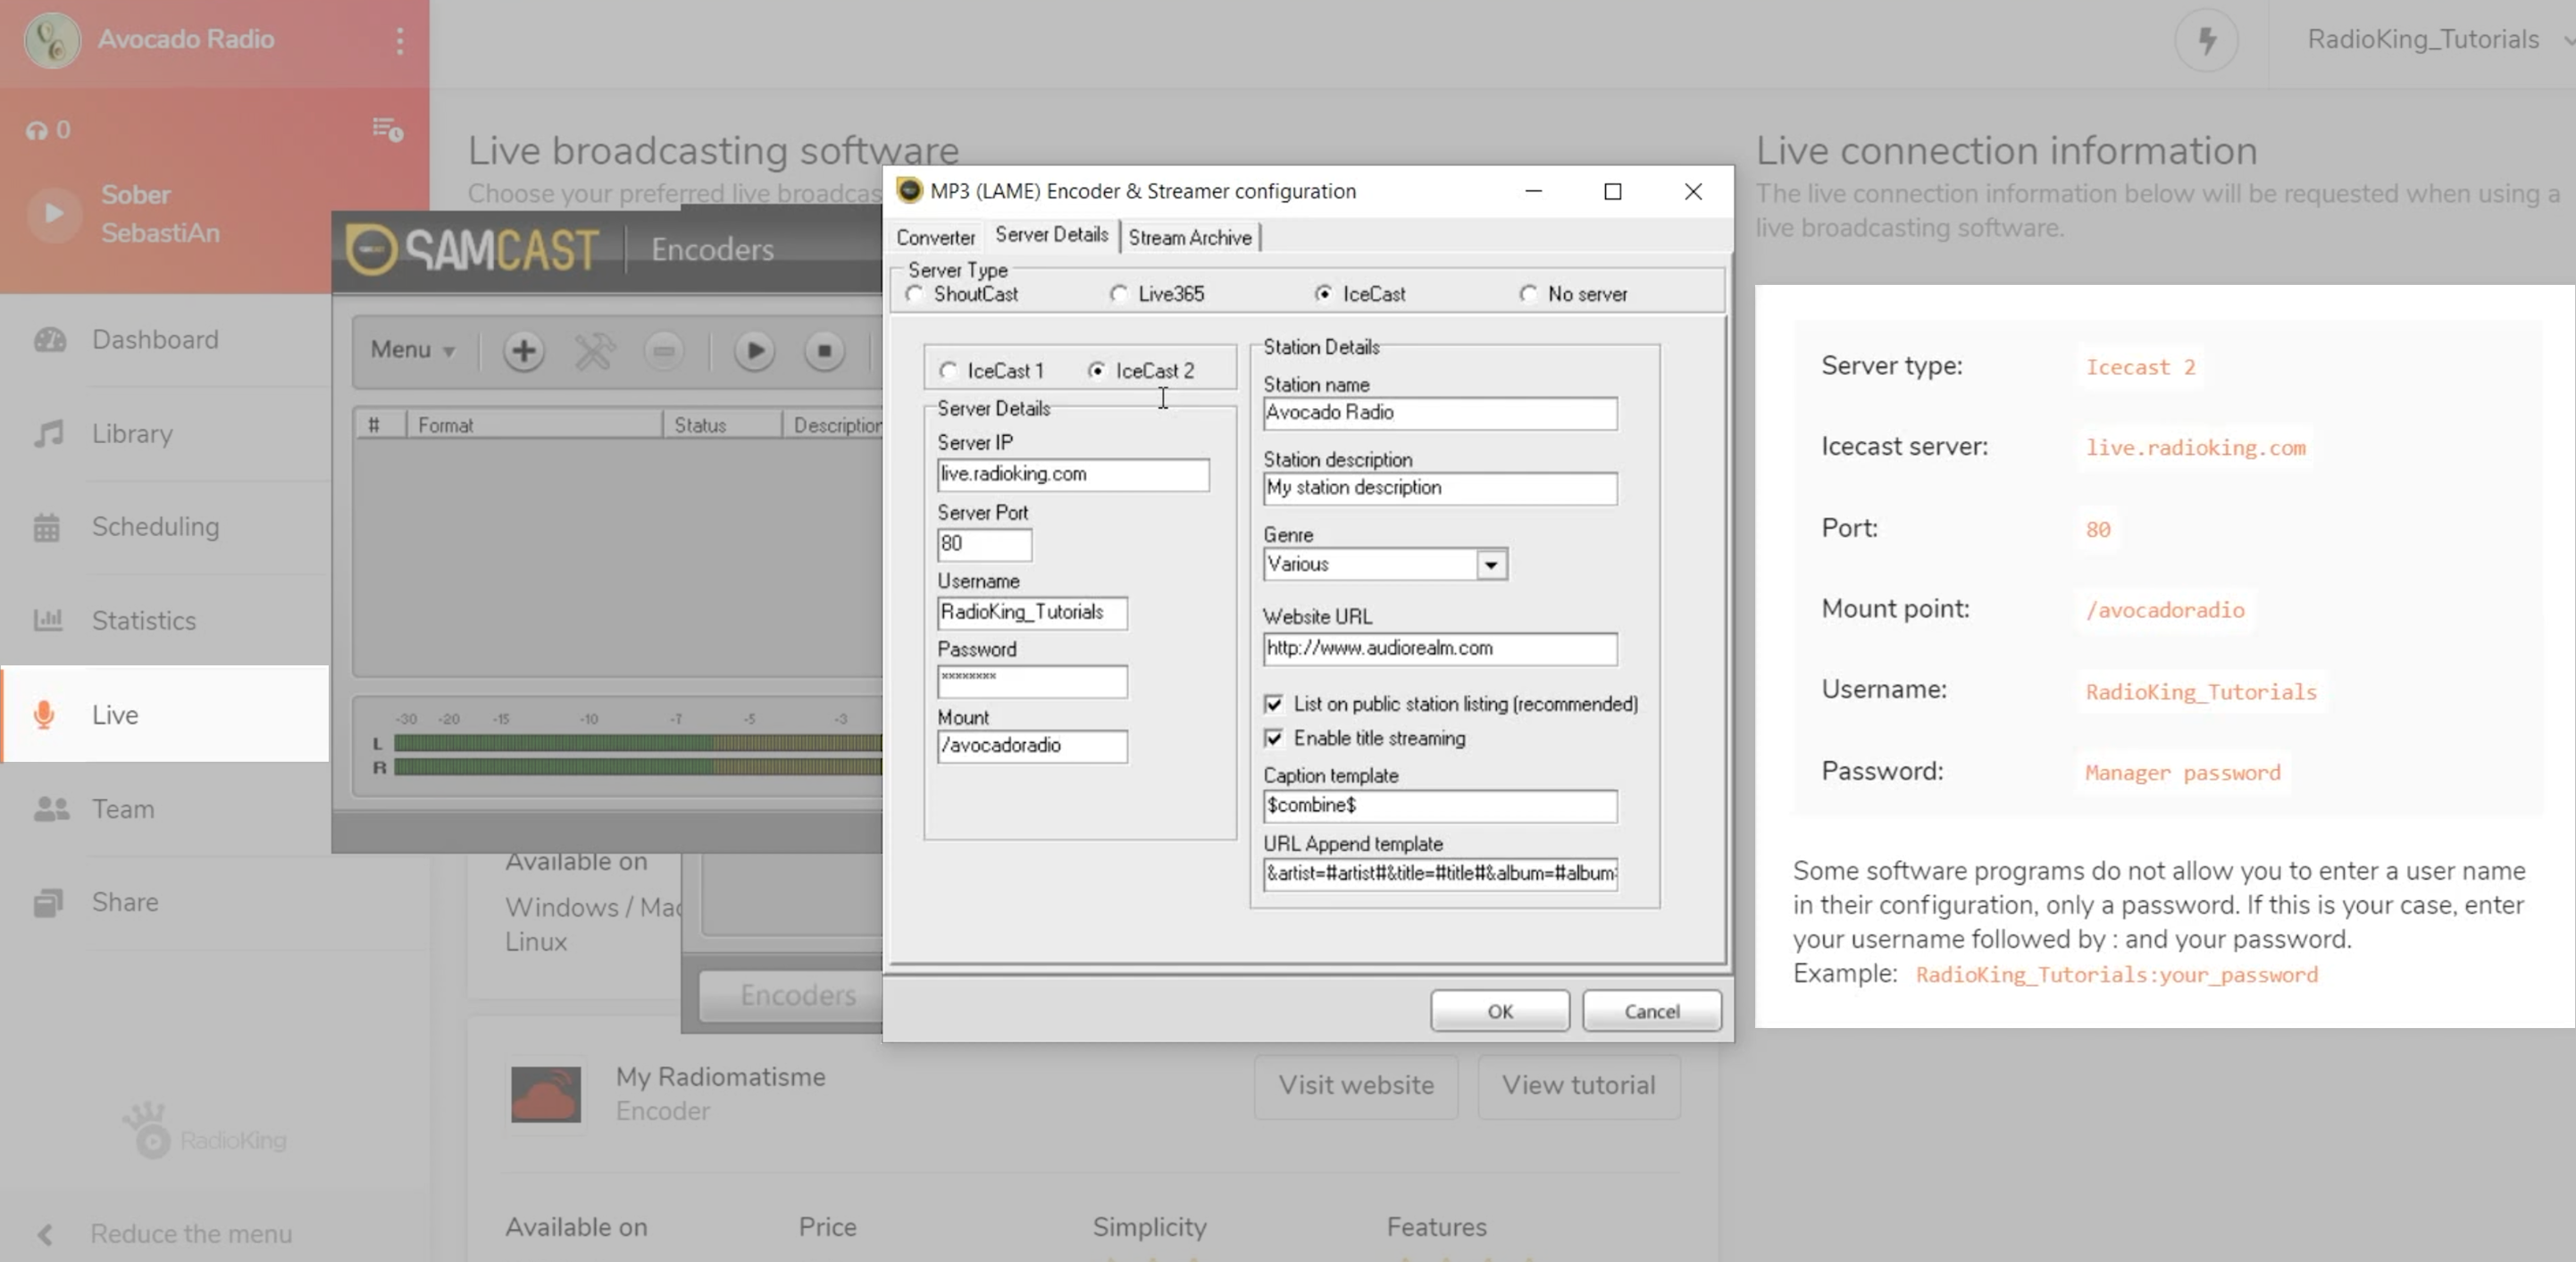Screen dimensions: 2576x1262
Task: Open the SAM Cast Menu dropdown
Action: [412, 350]
